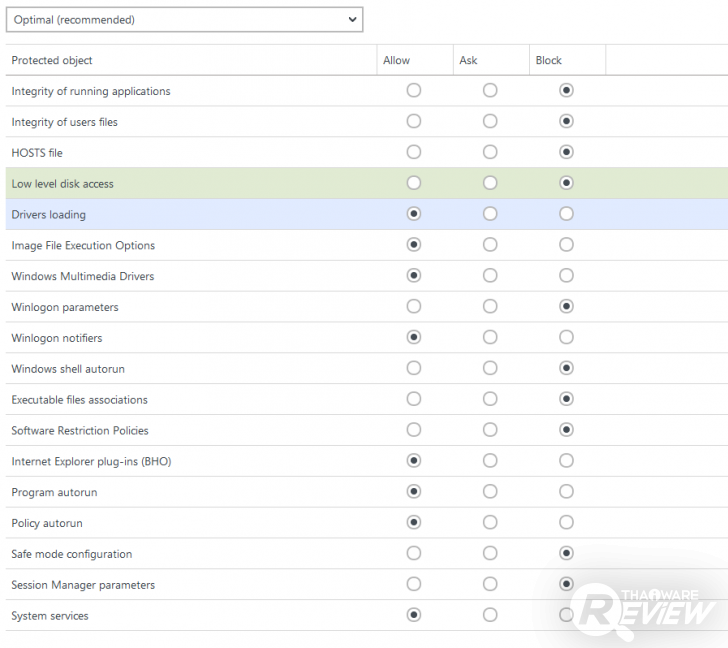Screen dimensions: 728x648
Task: Set Session Manager parameters to Ask
Action: point(490,584)
